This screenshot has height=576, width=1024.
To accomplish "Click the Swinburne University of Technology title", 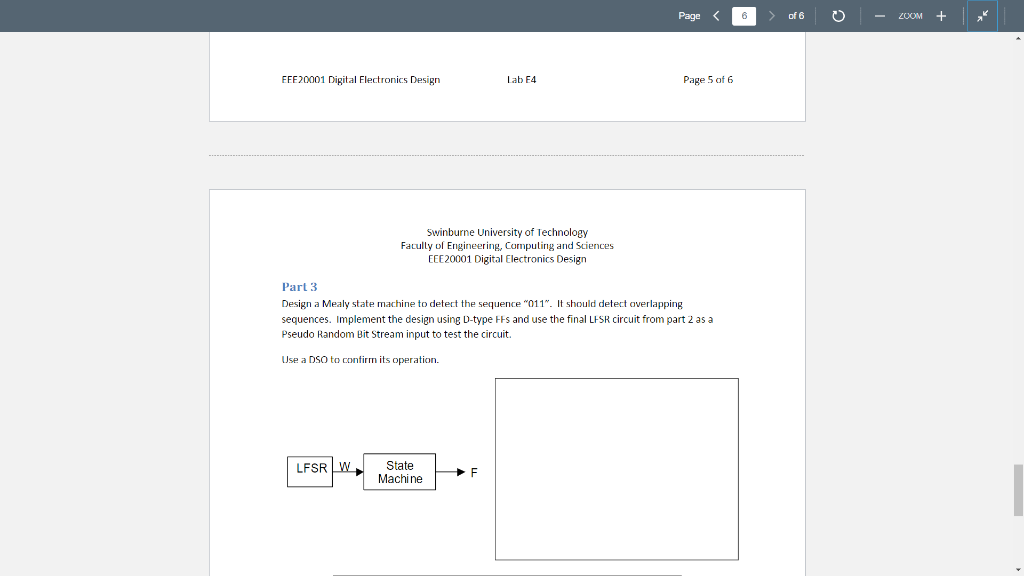I will 507,231.
